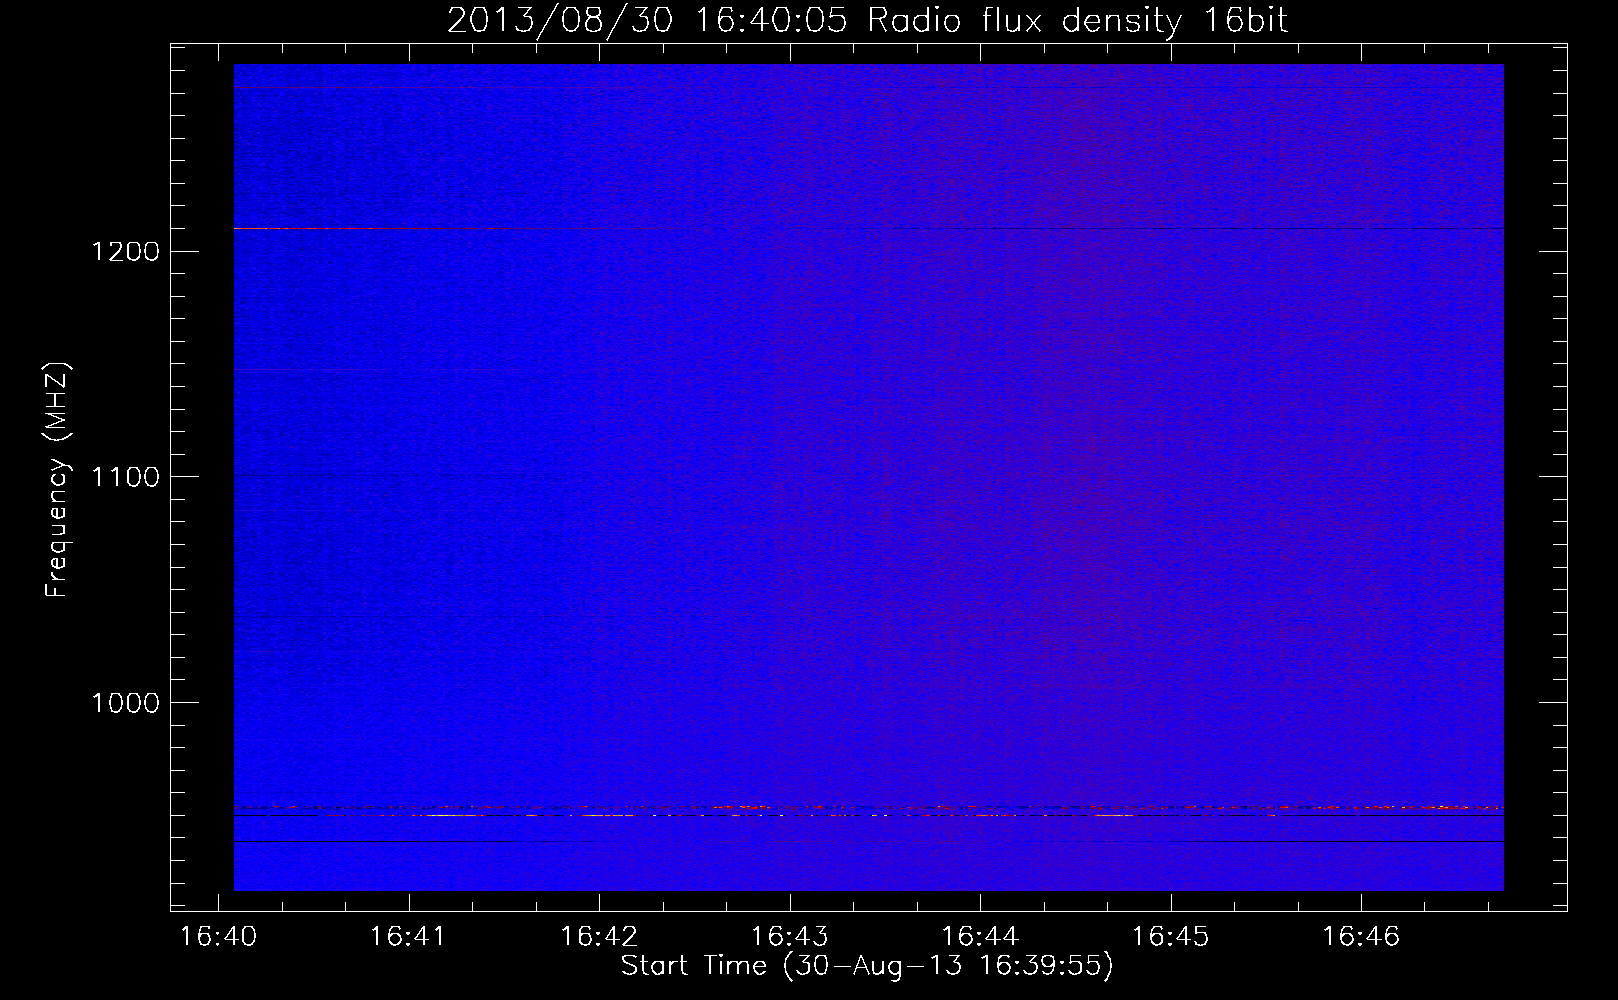Click the plot title '2013/08/30 16:40:05 Radio flux density 16bit'

pyautogui.click(x=867, y=20)
